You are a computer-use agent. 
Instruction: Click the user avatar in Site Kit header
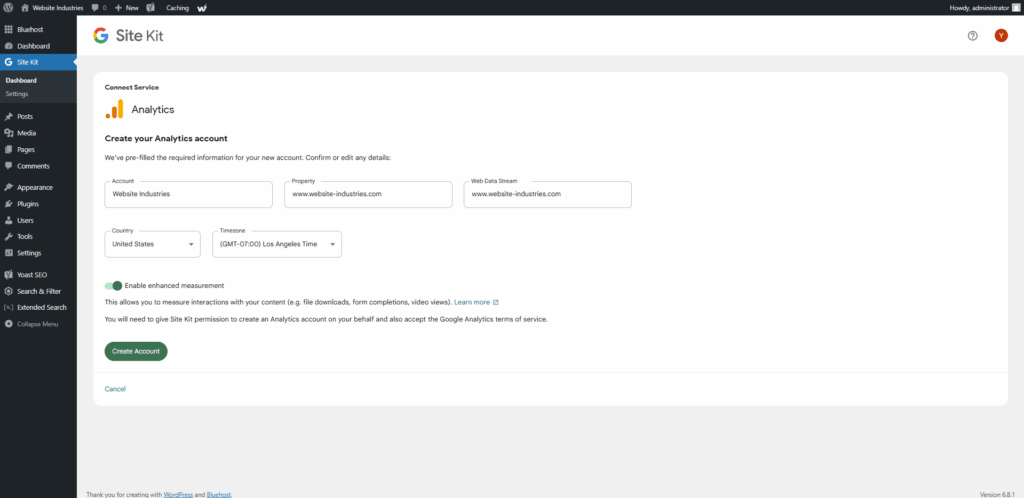point(1000,36)
